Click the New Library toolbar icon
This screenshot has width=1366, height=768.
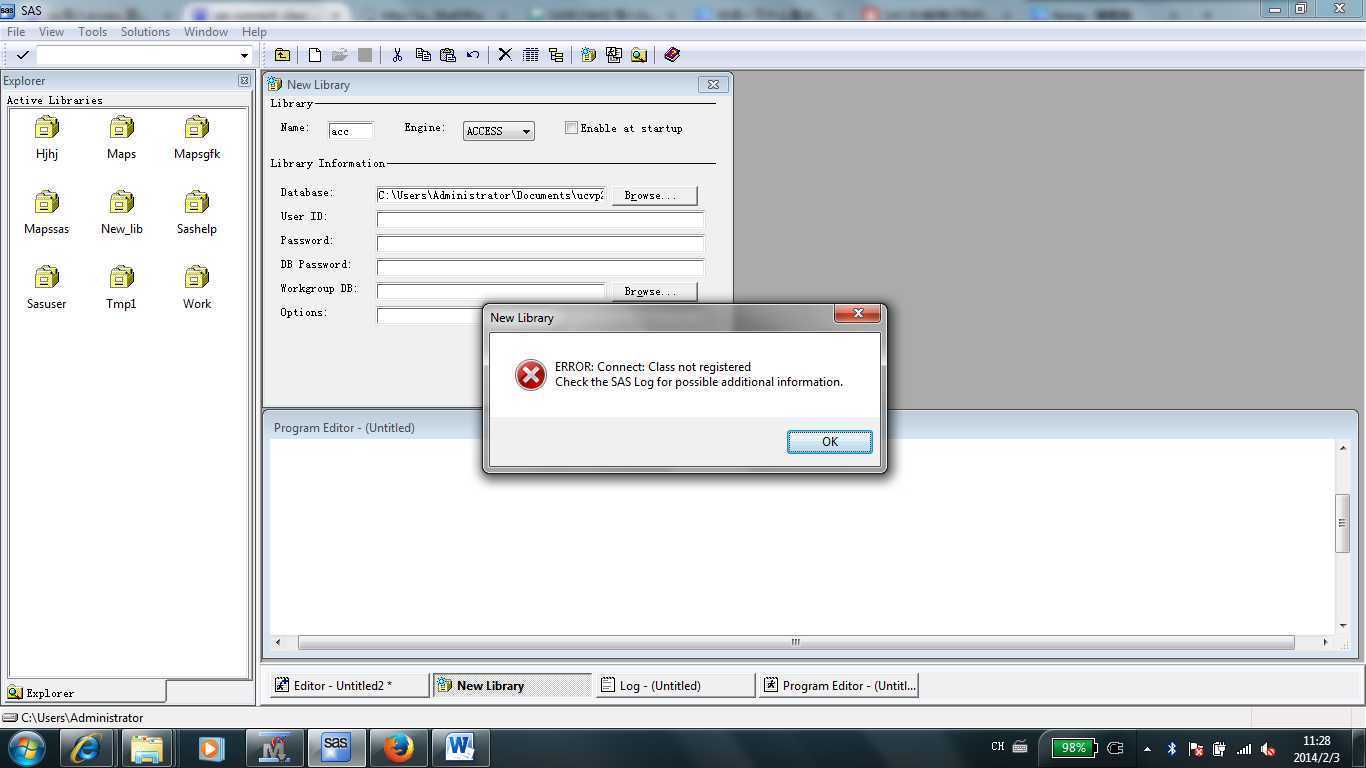pos(588,55)
